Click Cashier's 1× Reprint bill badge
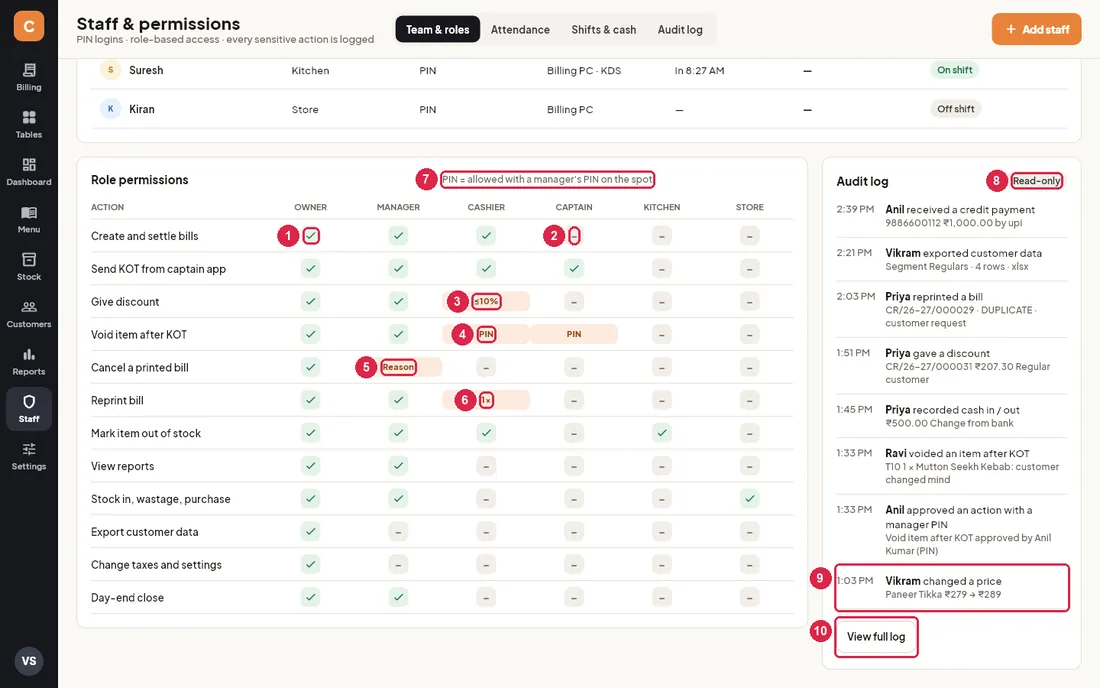The height and width of the screenshot is (688, 1100). (486, 400)
